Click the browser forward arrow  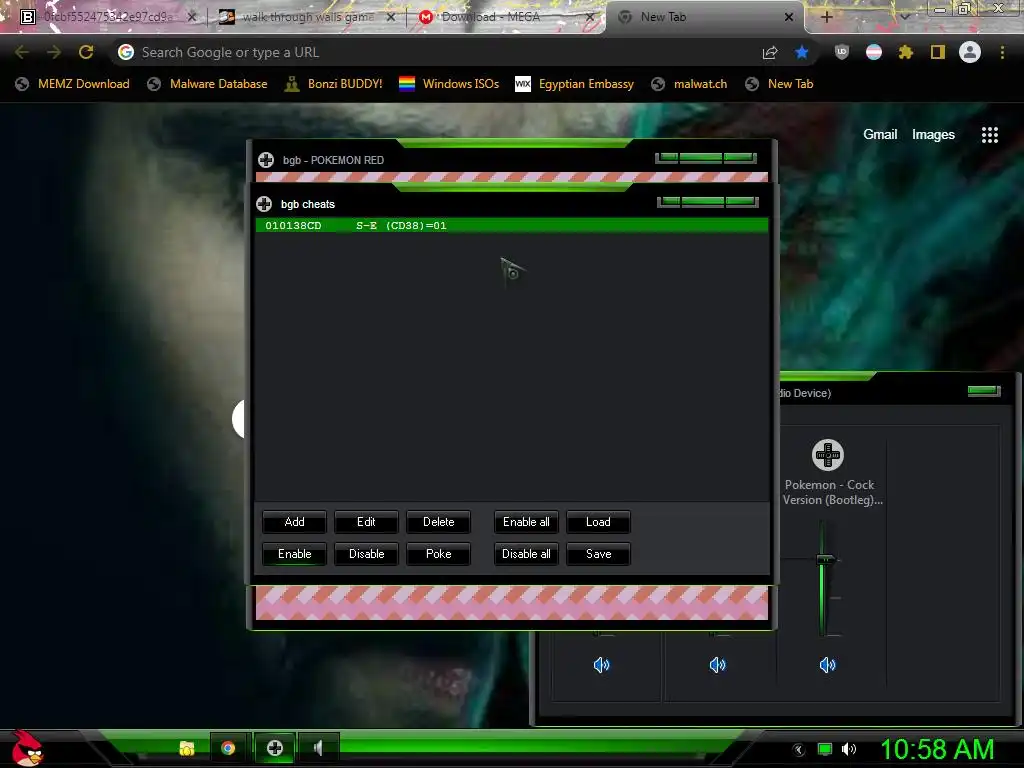[x=54, y=52]
